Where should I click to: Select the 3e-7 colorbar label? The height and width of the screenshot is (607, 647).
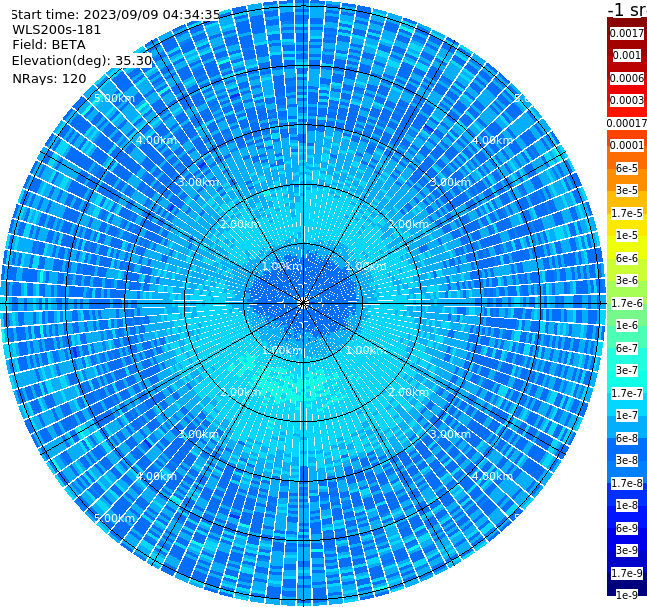click(x=627, y=370)
